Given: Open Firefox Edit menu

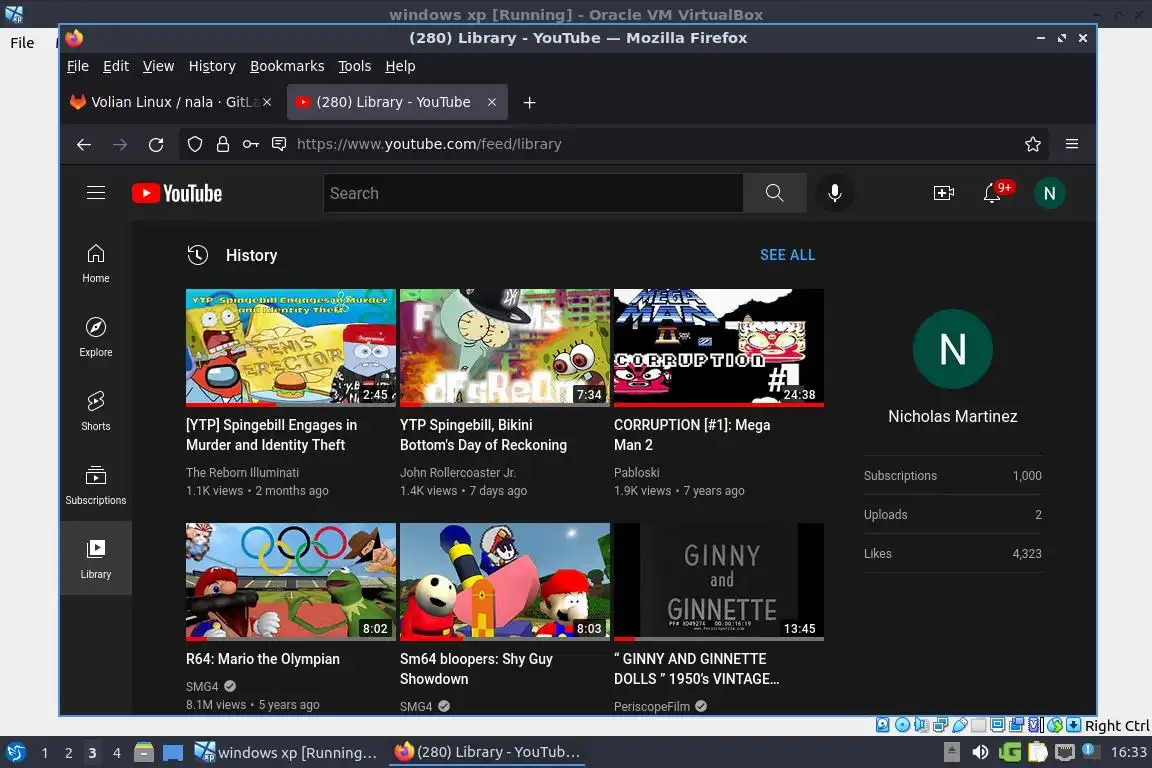Looking at the screenshot, I should click(x=115, y=66).
